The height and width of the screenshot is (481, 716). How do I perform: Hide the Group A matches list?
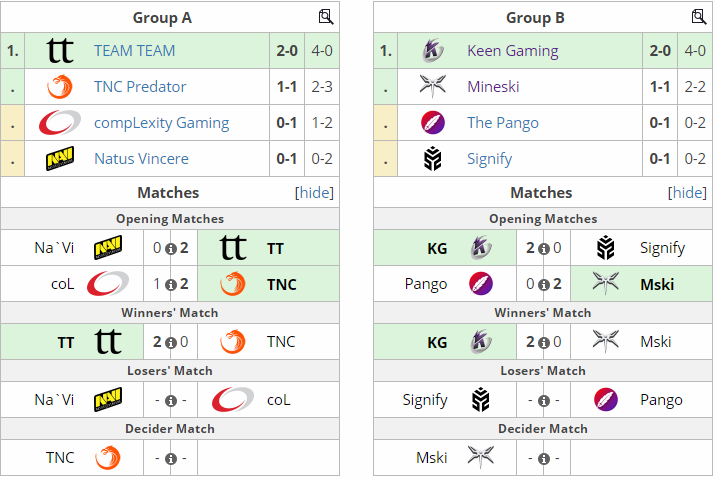[x=314, y=193]
